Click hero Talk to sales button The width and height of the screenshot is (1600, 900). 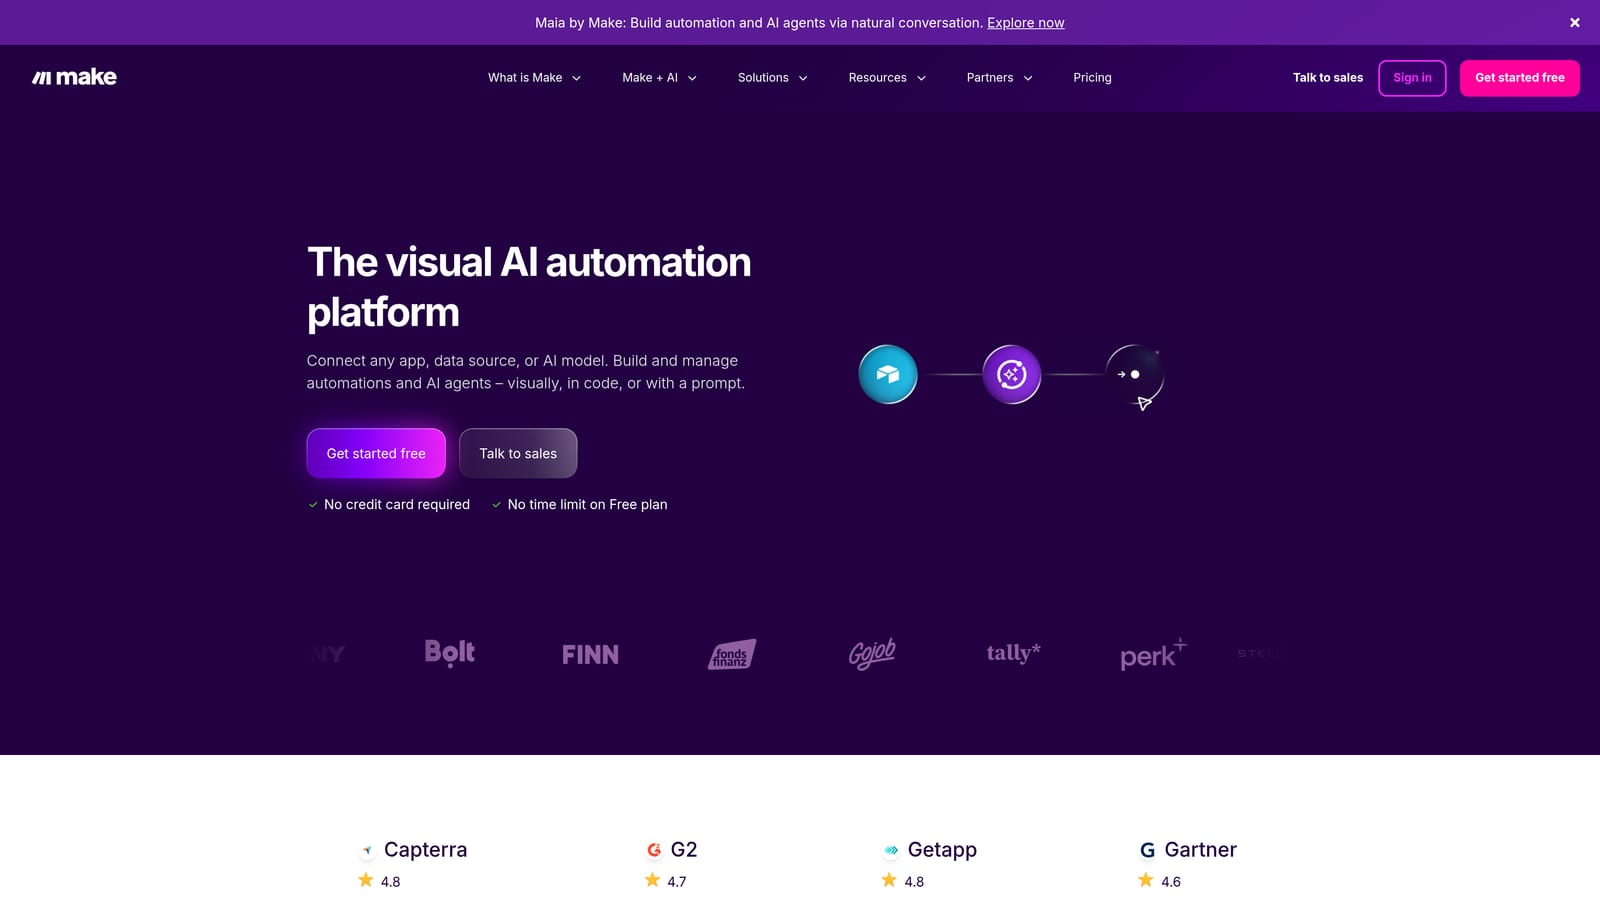(518, 453)
